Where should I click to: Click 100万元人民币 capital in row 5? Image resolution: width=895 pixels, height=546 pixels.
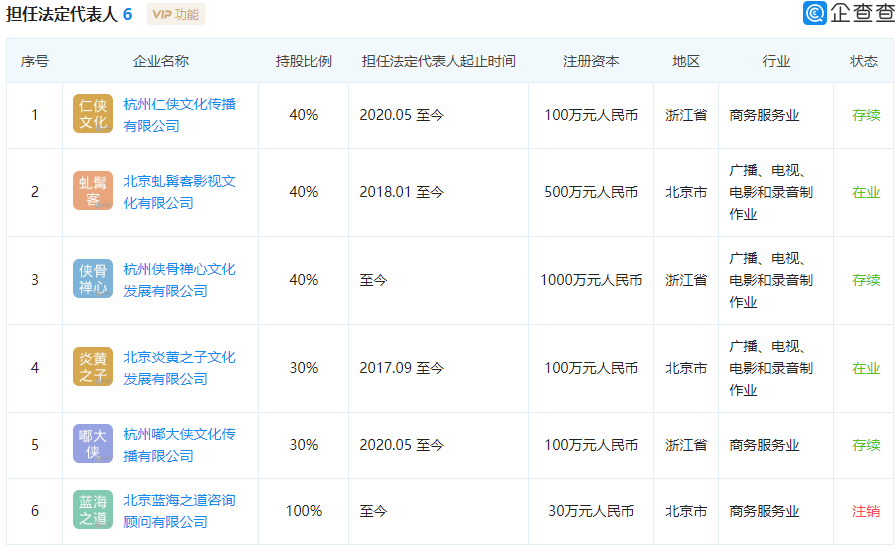(591, 444)
